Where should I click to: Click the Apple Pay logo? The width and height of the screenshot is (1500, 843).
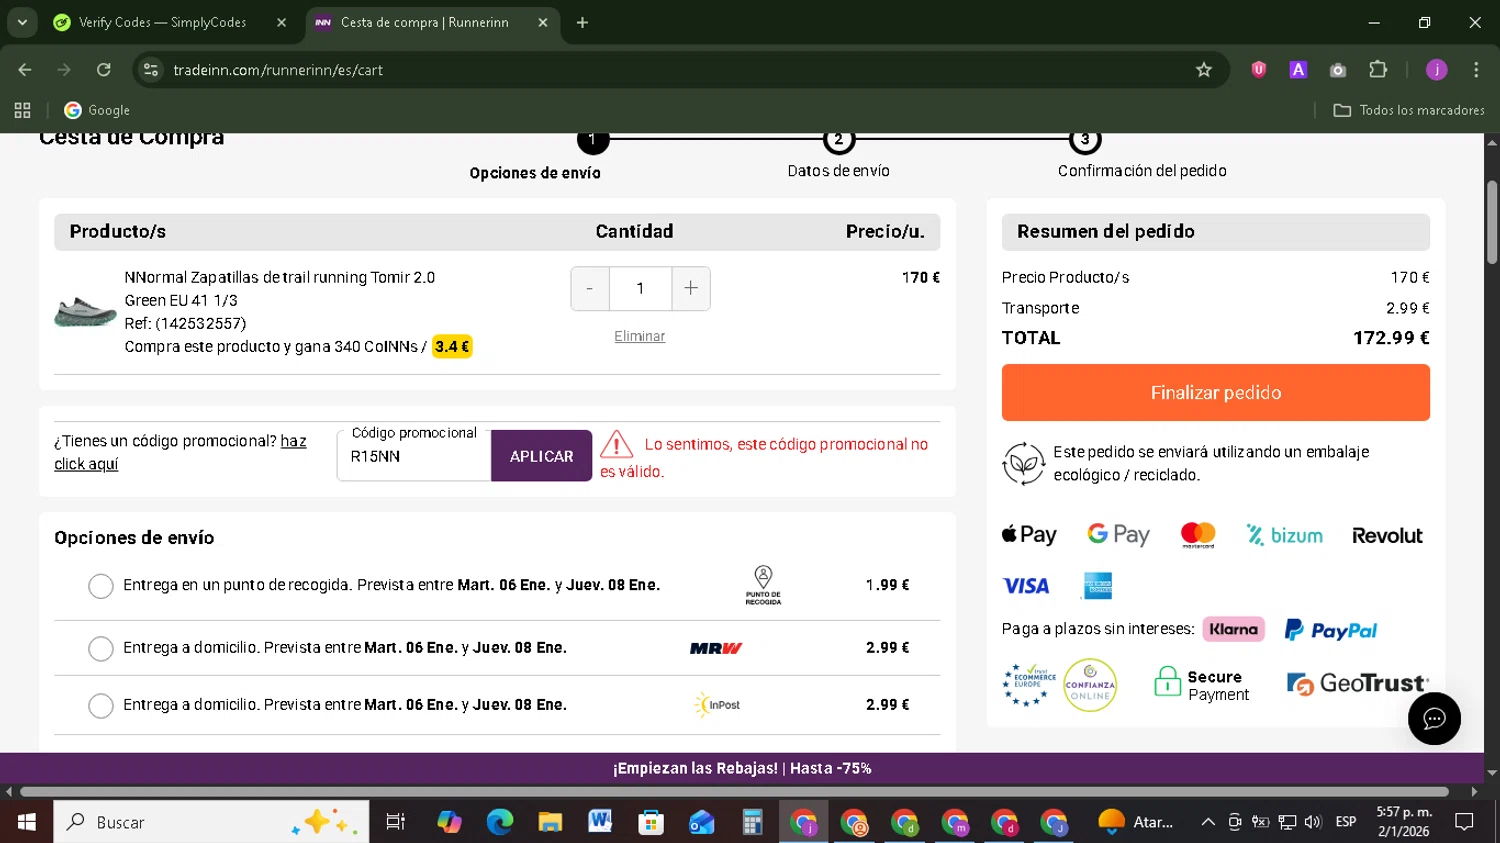pos(1029,535)
